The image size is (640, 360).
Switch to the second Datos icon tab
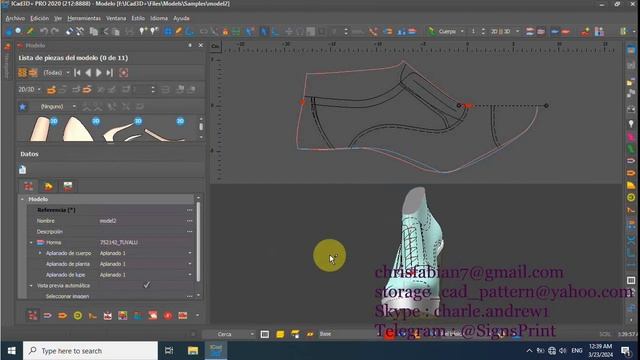point(48,187)
